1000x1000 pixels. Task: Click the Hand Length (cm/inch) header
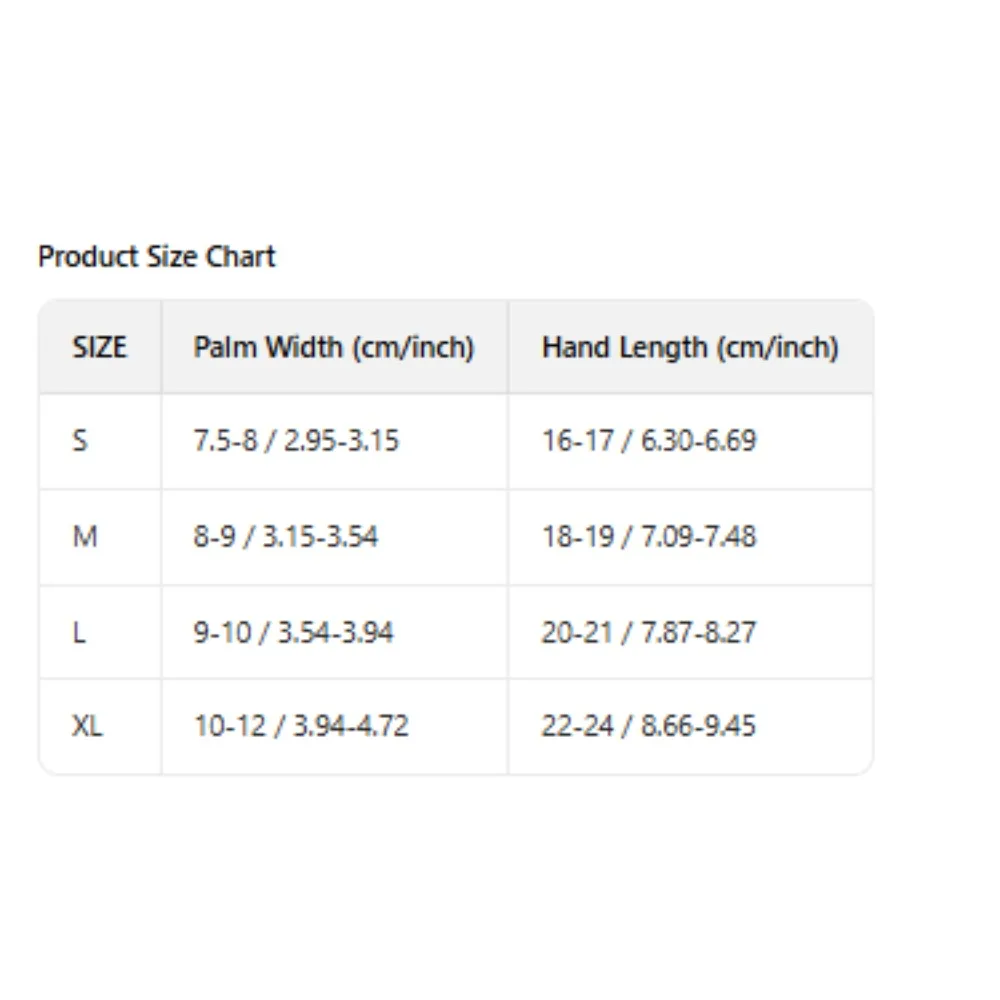(x=689, y=348)
